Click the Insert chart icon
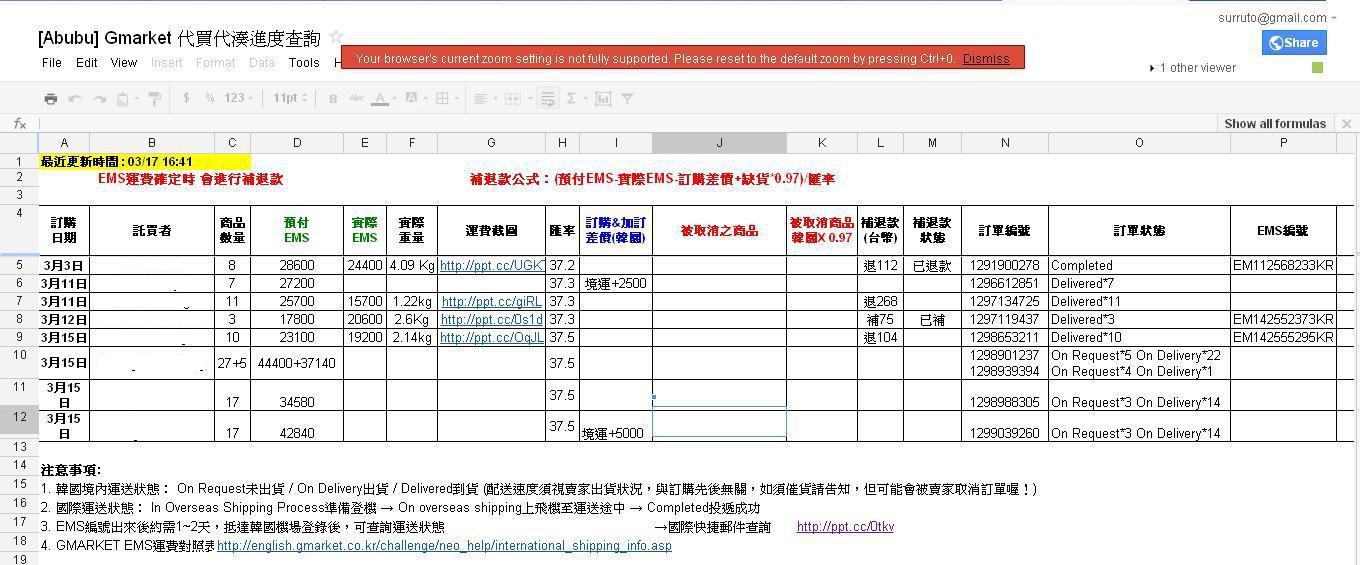The image size is (1360, 565). [603, 98]
